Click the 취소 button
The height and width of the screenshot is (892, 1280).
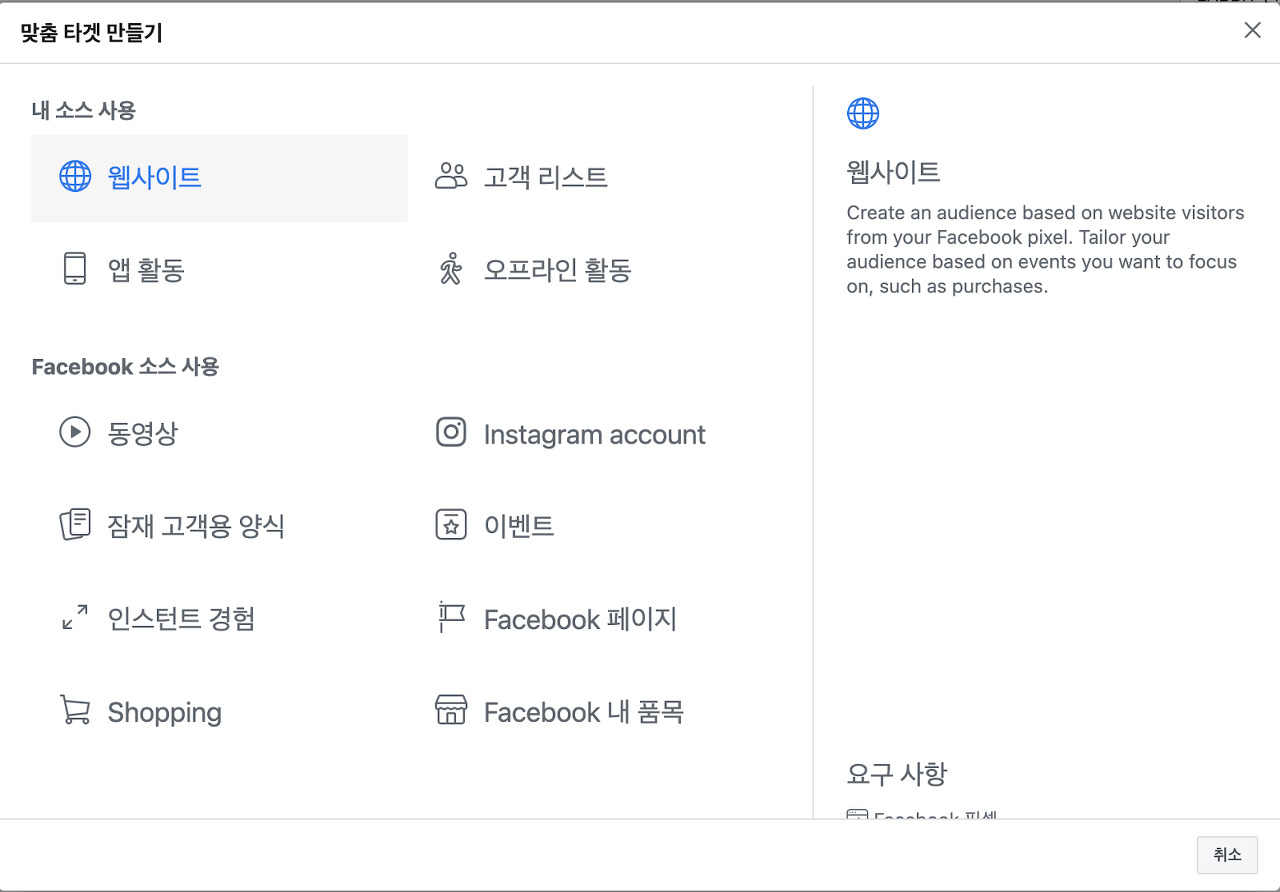(1227, 855)
